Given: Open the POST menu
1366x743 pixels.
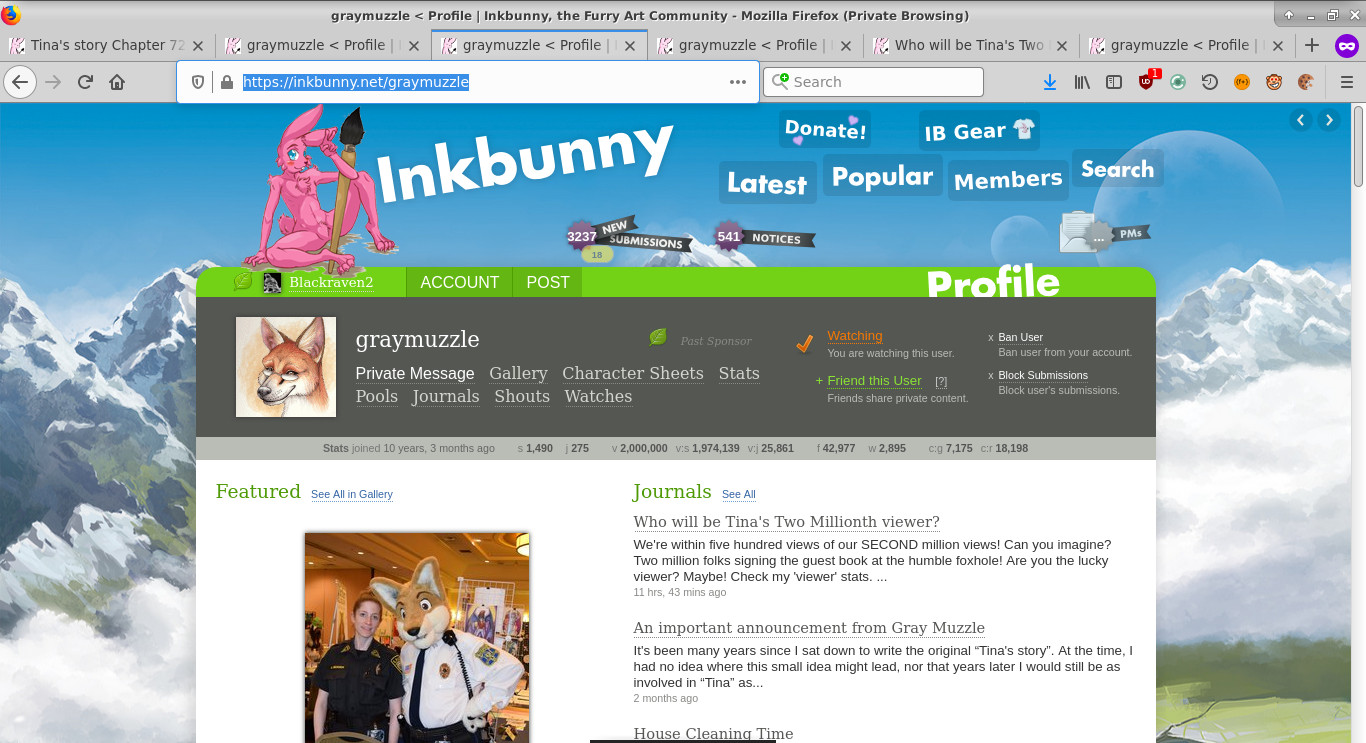Looking at the screenshot, I should coord(548,282).
